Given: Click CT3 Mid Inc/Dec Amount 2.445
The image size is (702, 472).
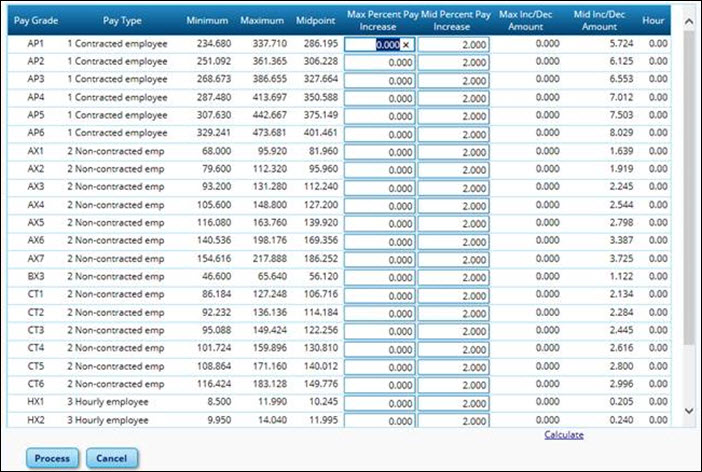Looking at the screenshot, I should (x=621, y=330).
